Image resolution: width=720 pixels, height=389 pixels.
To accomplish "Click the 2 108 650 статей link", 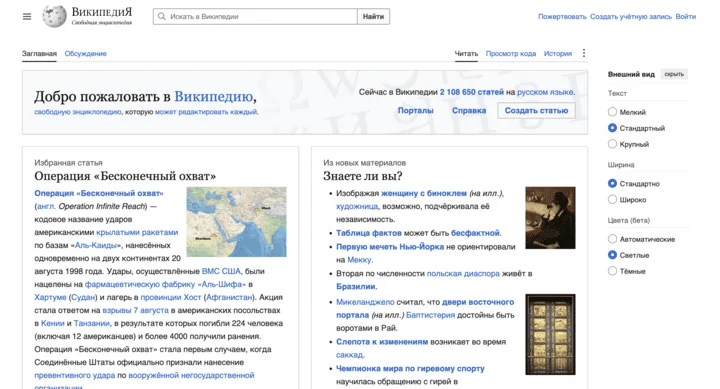I will [x=472, y=92].
